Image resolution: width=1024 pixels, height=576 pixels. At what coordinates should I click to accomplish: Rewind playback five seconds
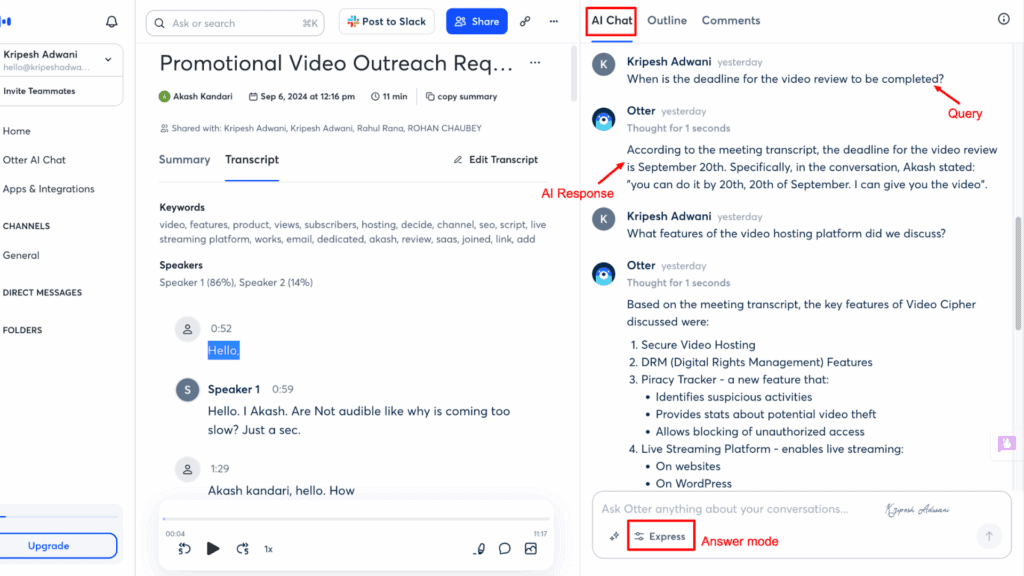click(x=184, y=549)
